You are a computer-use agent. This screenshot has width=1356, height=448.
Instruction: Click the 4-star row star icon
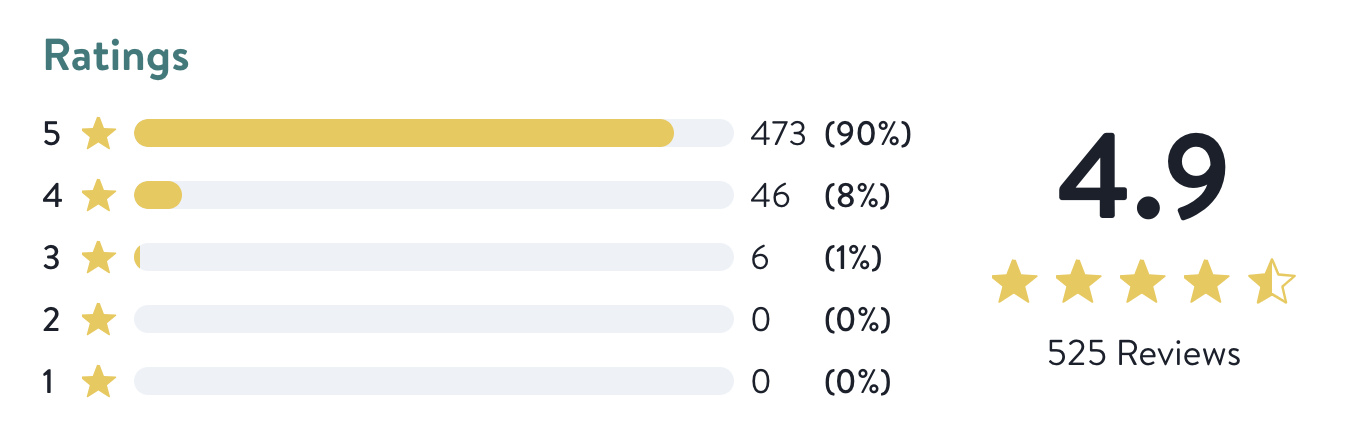point(98,196)
